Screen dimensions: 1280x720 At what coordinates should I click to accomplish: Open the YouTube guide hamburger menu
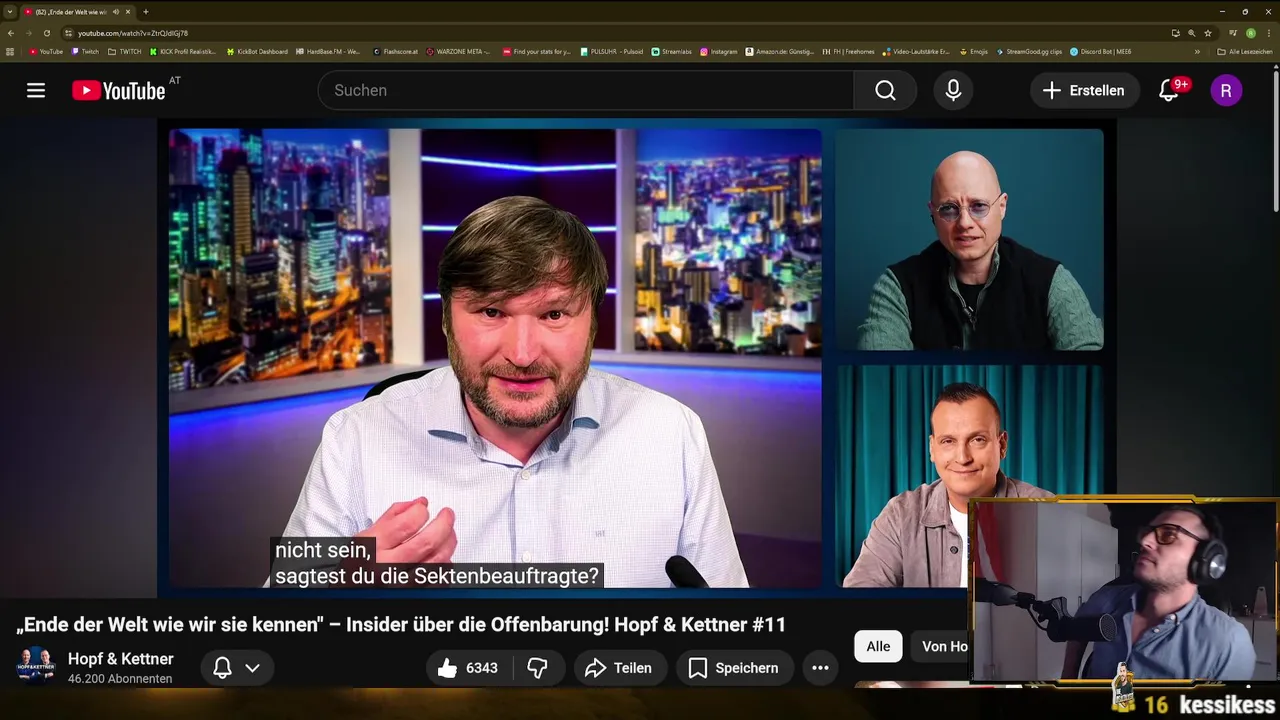[36, 90]
